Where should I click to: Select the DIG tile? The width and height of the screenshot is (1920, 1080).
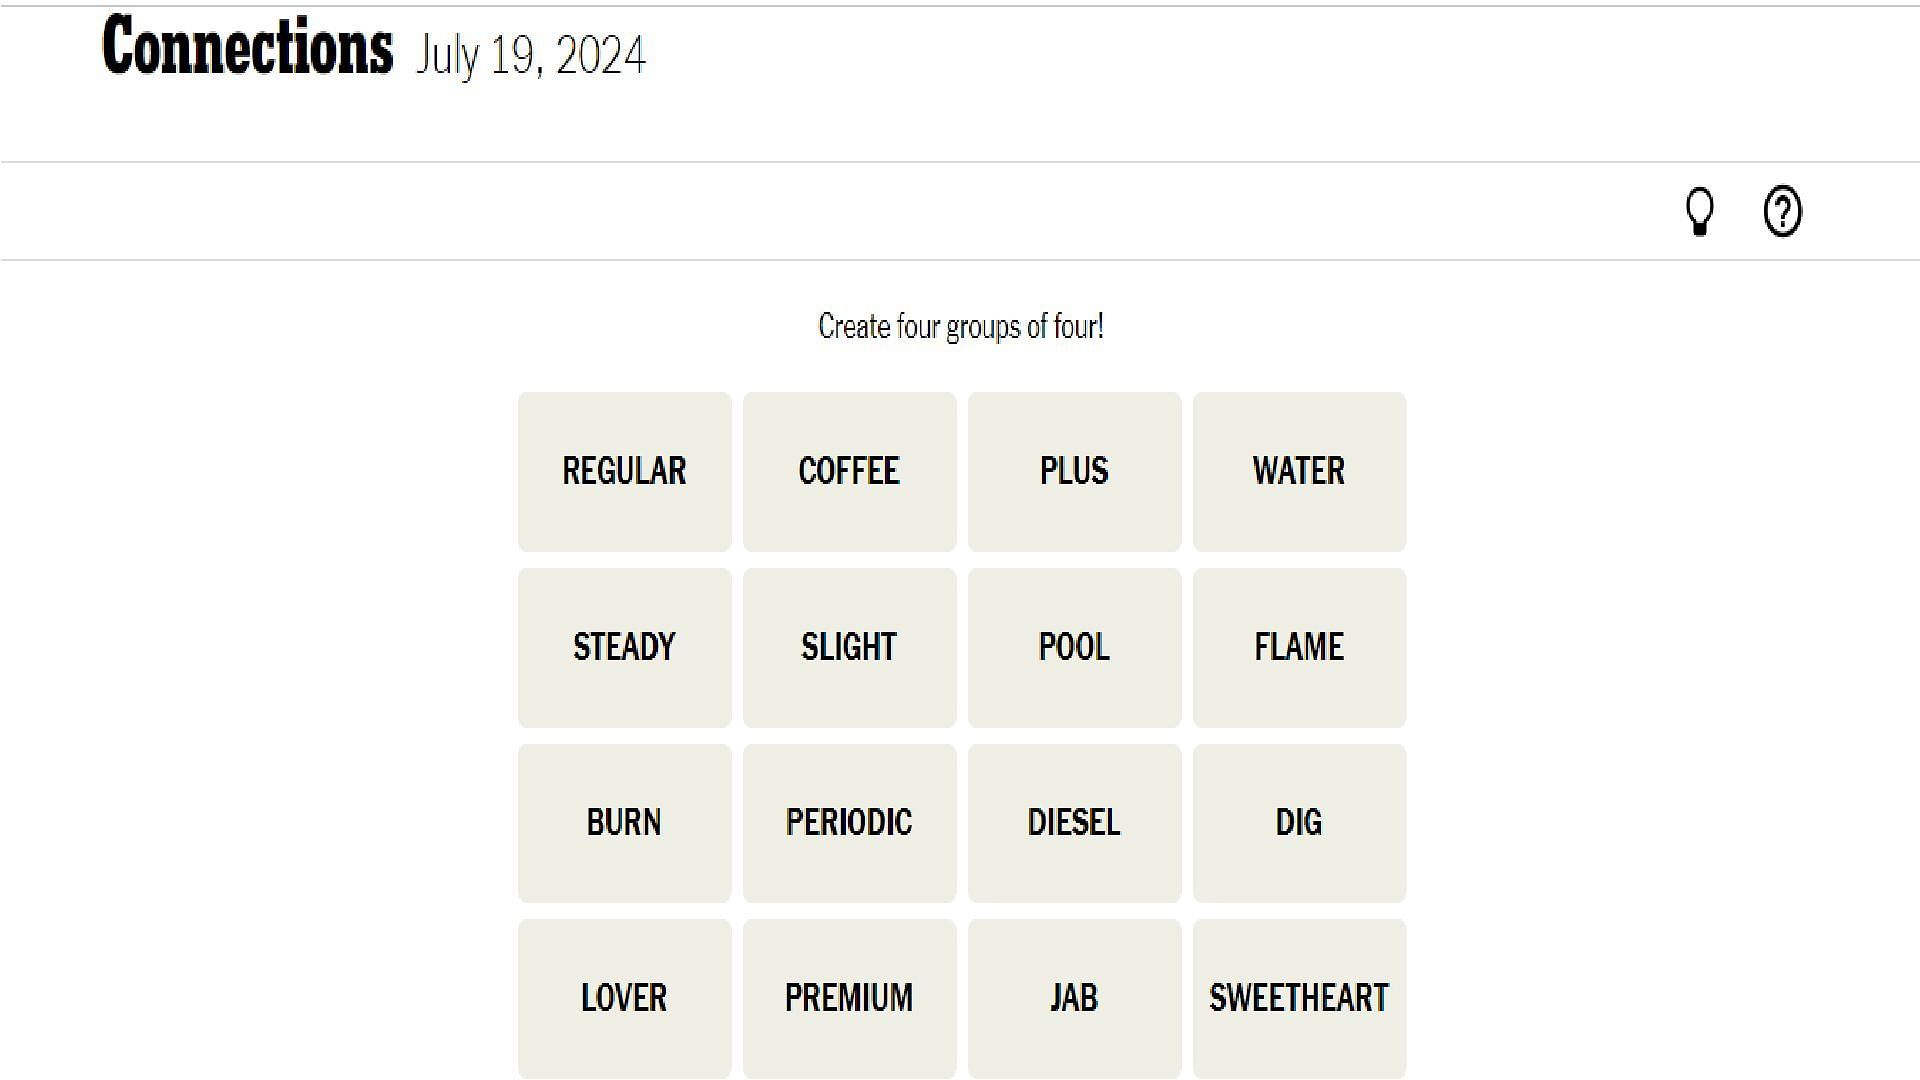[1298, 823]
